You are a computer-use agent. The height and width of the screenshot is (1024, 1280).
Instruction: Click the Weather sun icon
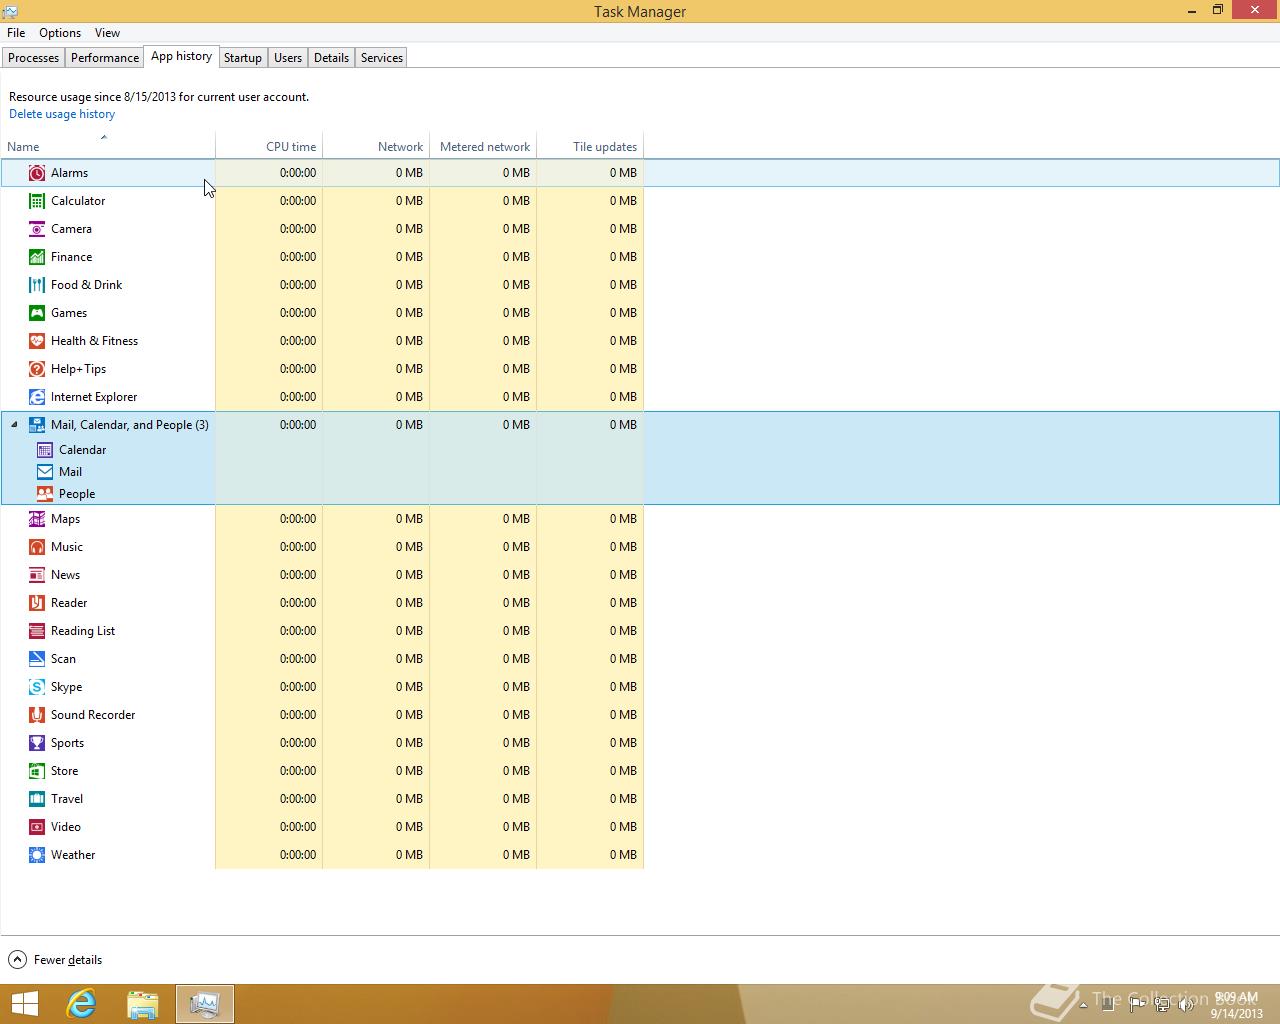tap(37, 855)
